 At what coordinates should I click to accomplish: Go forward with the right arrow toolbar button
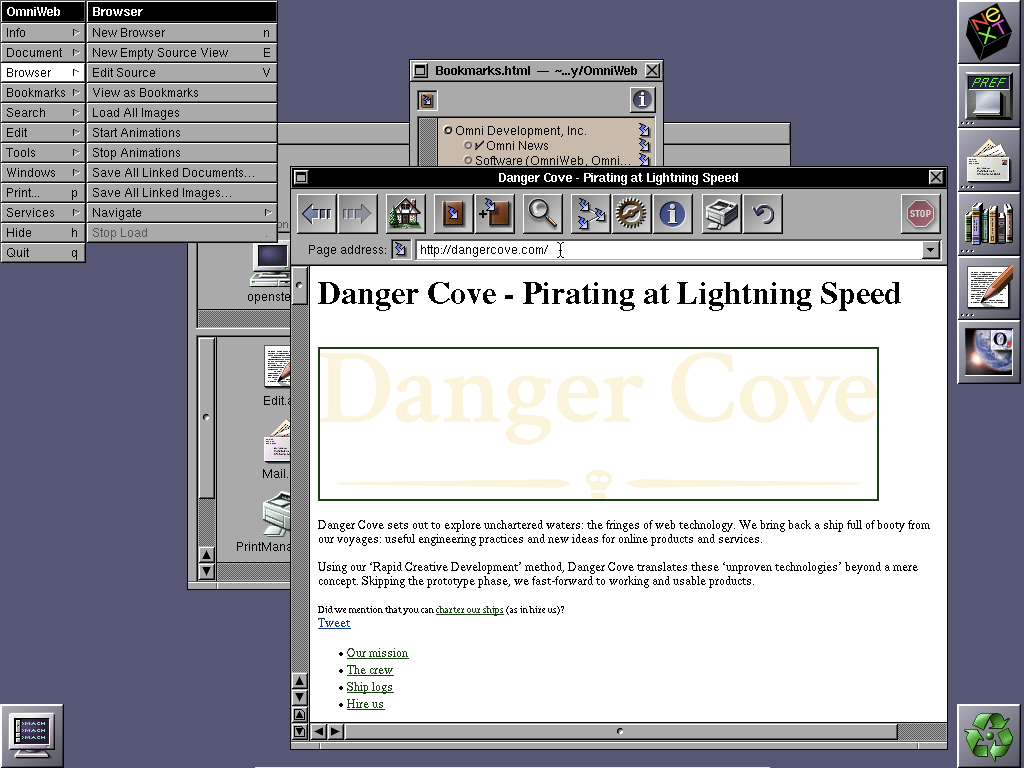[357, 214]
